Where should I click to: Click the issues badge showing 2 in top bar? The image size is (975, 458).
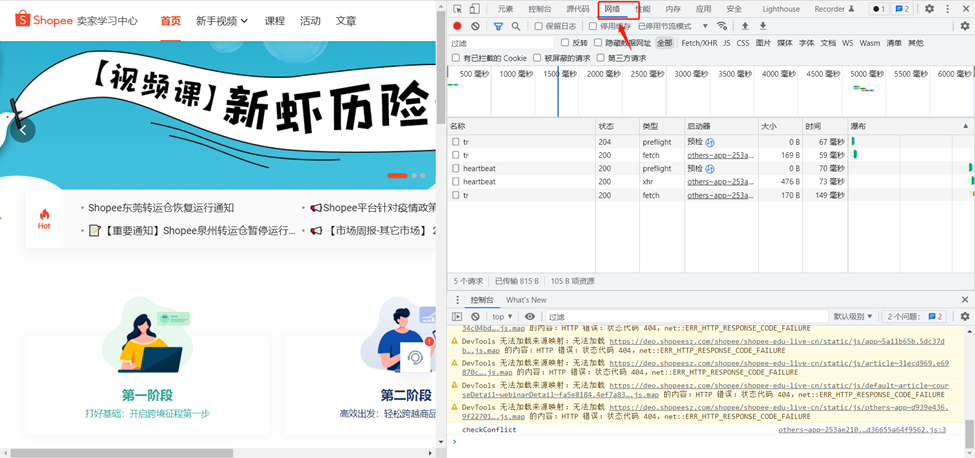click(902, 9)
